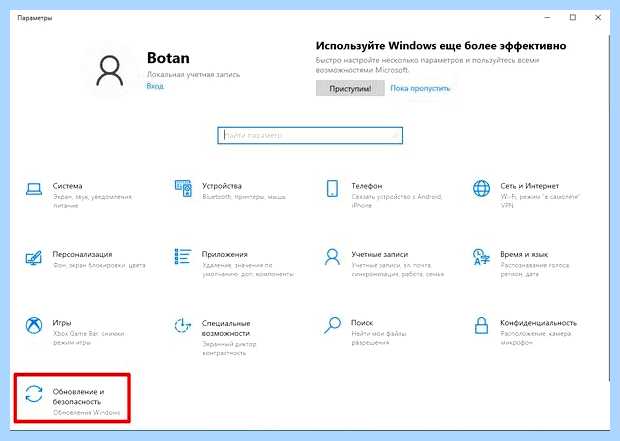
Task: Select the Игры title text
Action: coord(62,323)
